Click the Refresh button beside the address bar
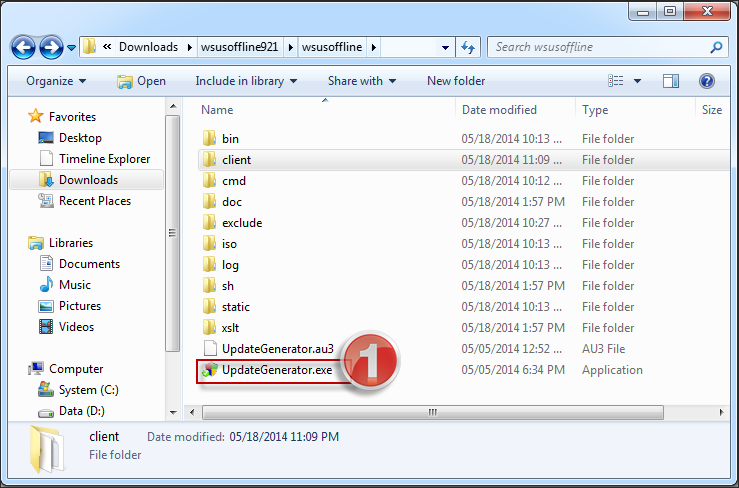 pyautogui.click(x=468, y=47)
